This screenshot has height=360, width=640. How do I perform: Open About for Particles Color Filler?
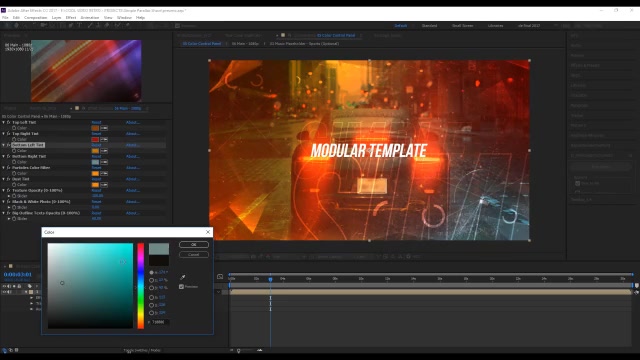click(x=133, y=168)
